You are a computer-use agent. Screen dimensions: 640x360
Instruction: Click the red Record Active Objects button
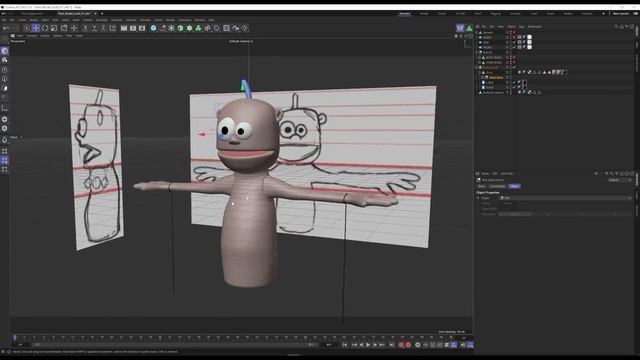[401, 345]
